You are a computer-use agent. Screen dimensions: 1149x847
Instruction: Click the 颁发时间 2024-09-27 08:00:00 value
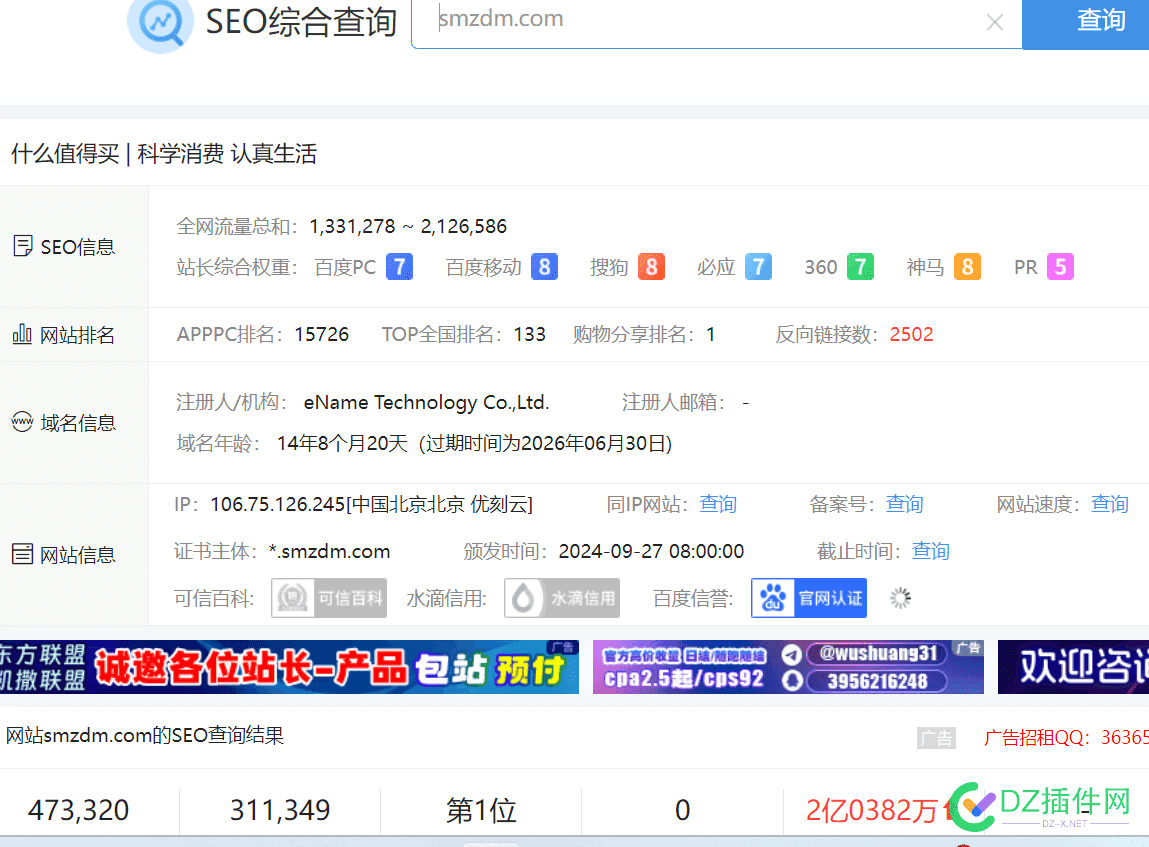coord(651,551)
